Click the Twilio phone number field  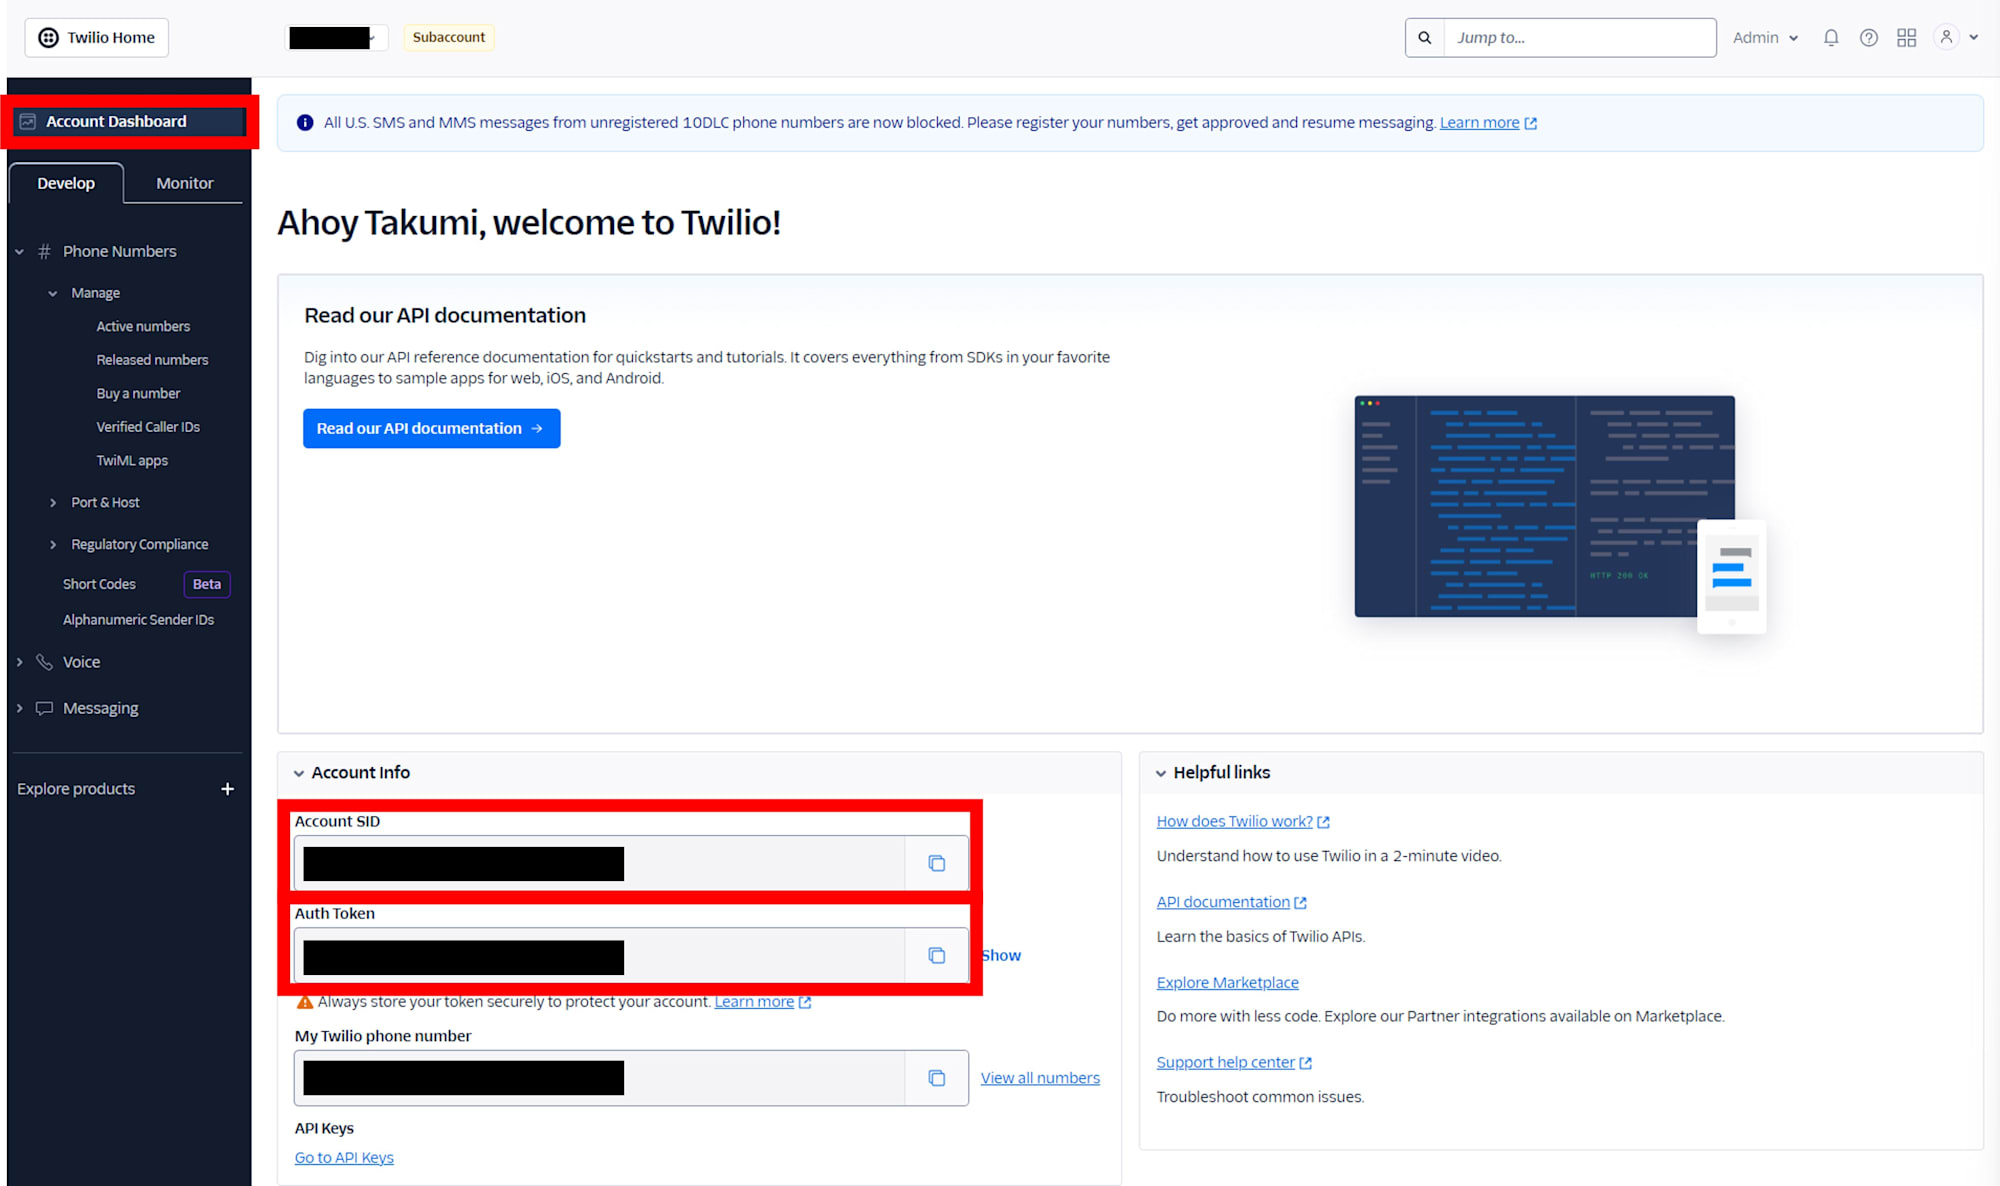(599, 1078)
